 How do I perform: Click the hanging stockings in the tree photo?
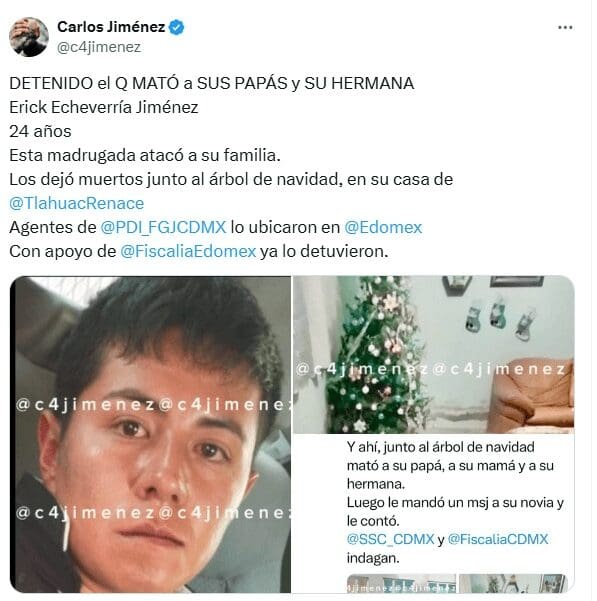(500, 317)
